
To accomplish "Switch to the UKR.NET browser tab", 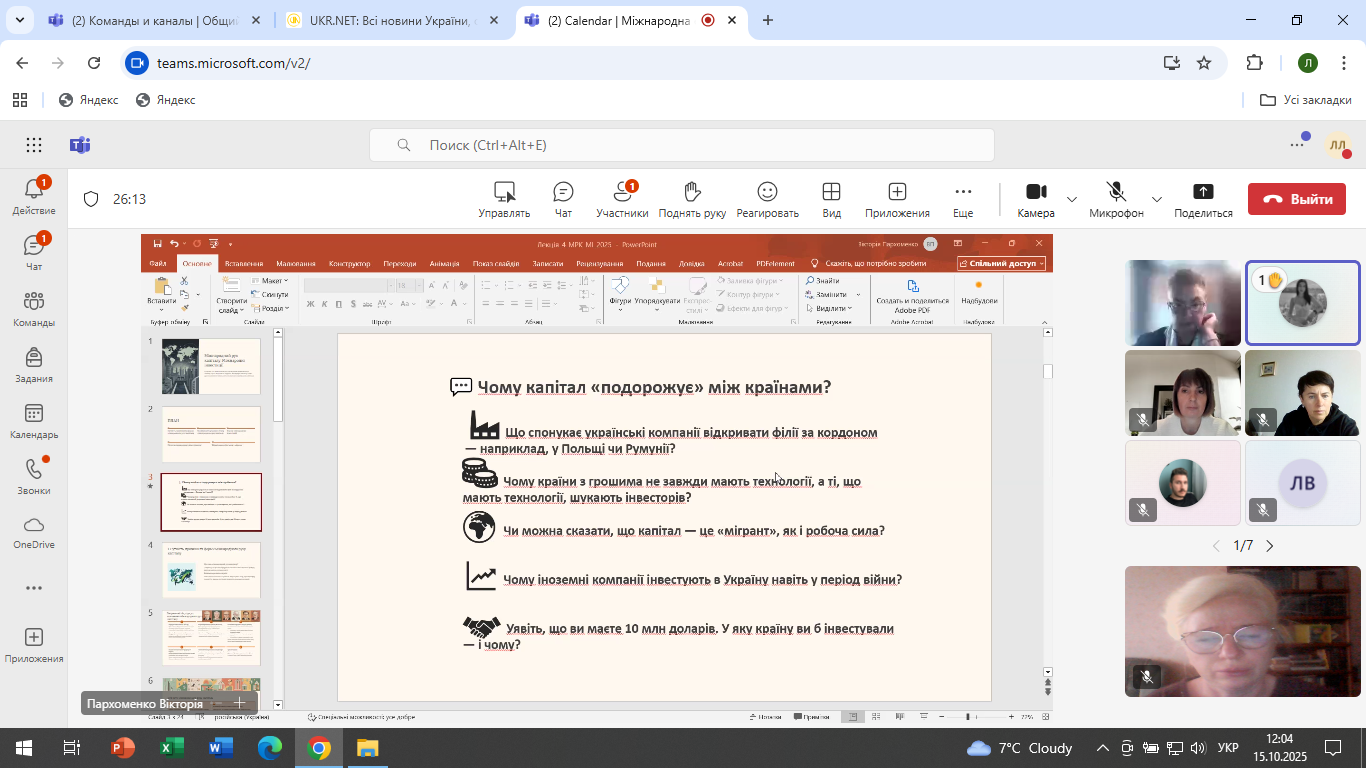I will coord(392,21).
